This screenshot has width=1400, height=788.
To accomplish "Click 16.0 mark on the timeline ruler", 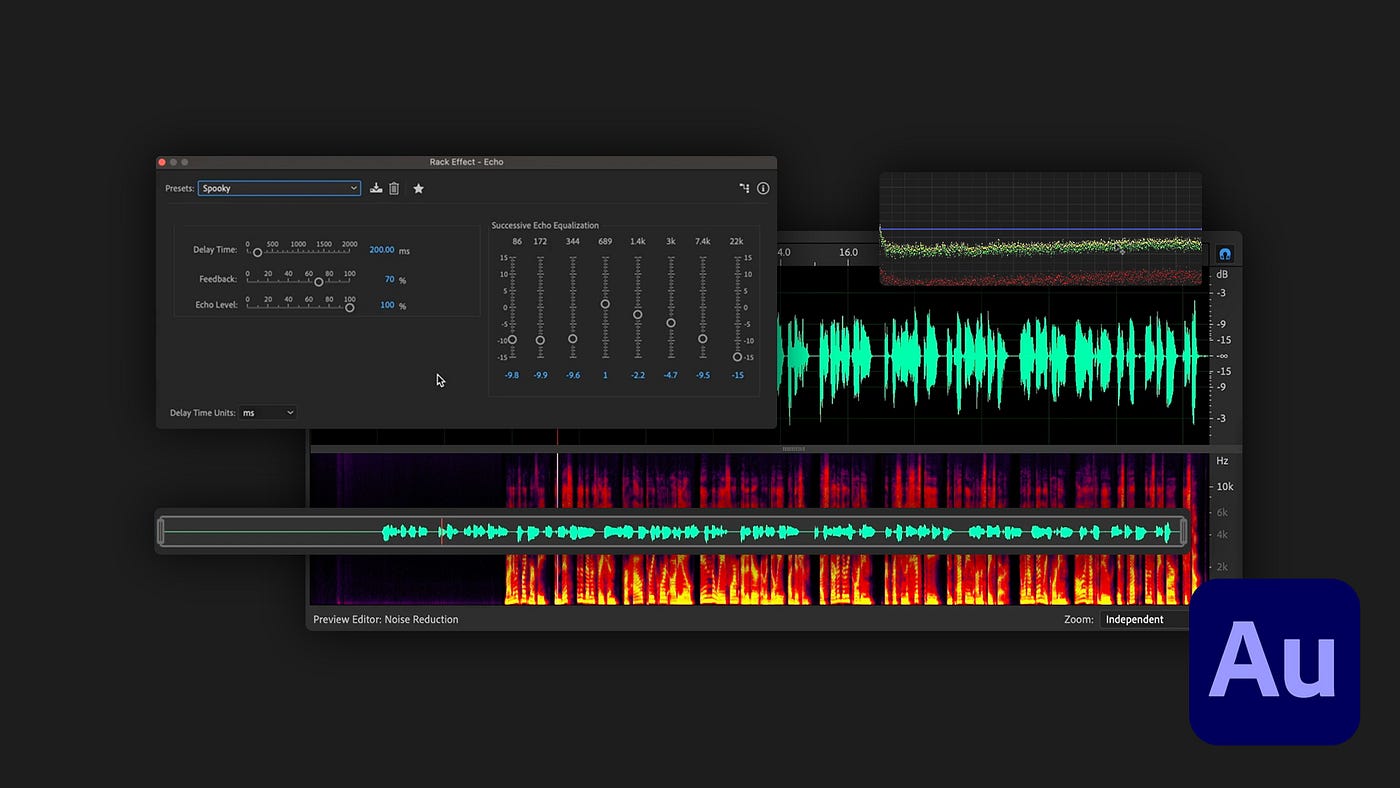I will 848,252.
